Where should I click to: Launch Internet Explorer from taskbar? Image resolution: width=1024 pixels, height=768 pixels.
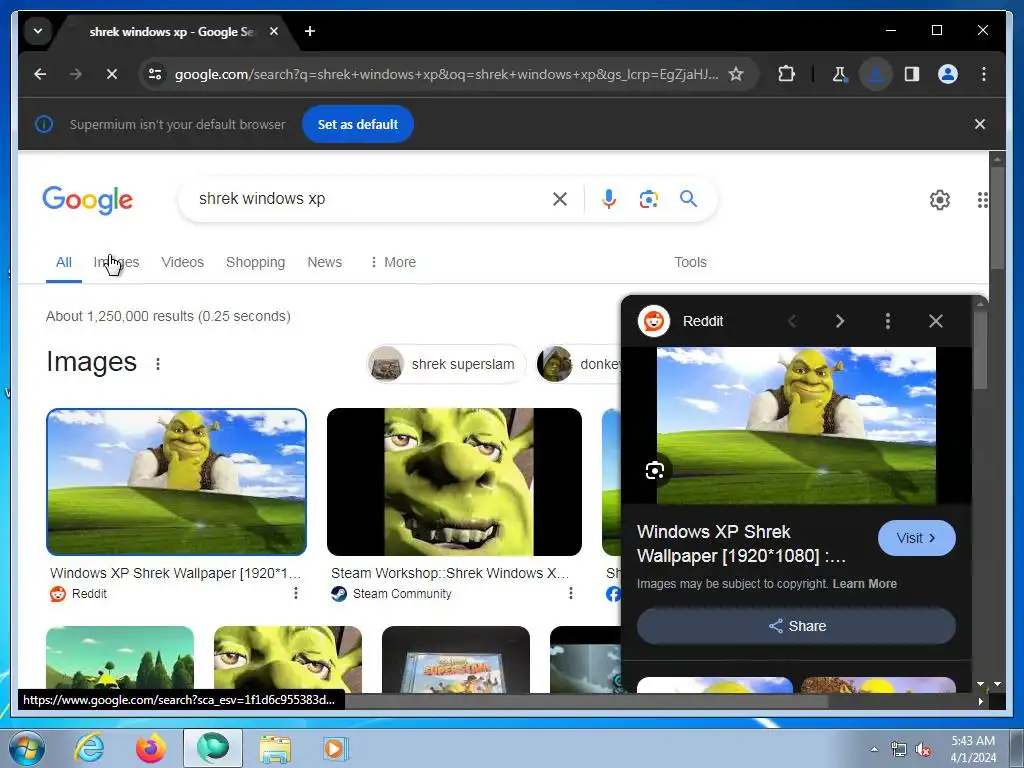[89, 748]
